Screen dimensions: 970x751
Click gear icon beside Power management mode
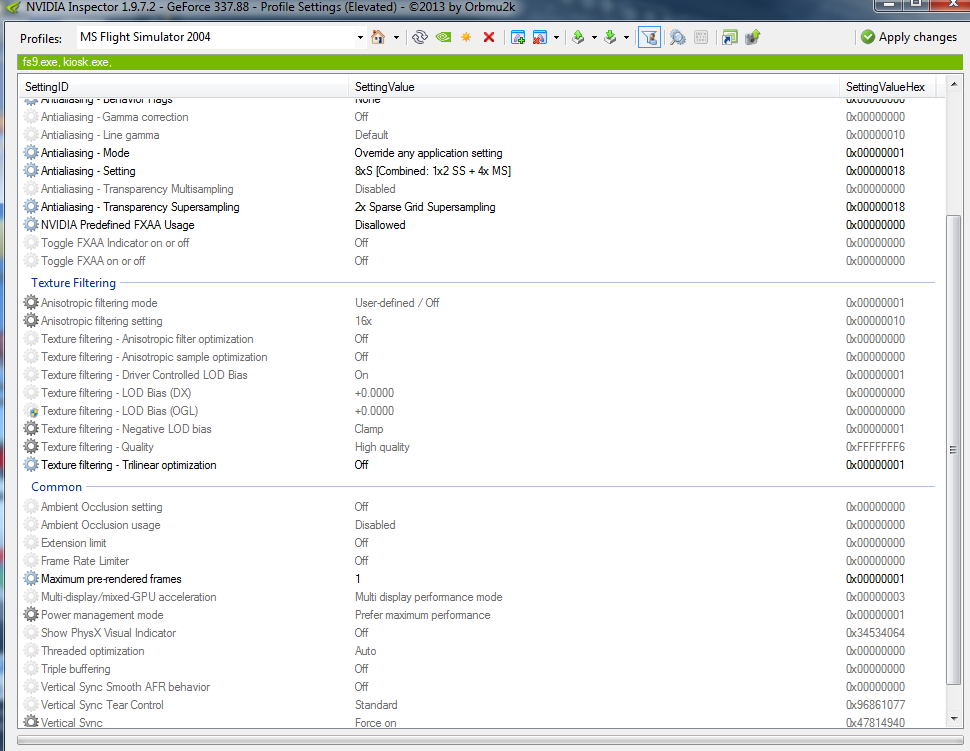[31, 615]
